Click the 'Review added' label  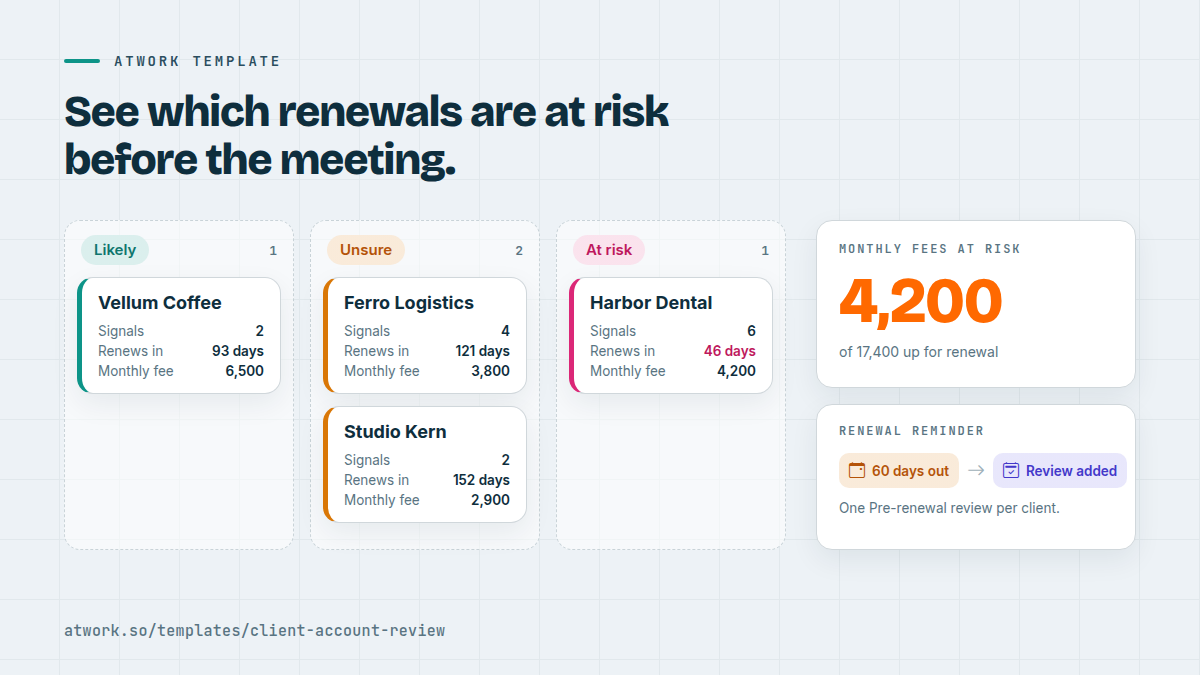(1071, 471)
